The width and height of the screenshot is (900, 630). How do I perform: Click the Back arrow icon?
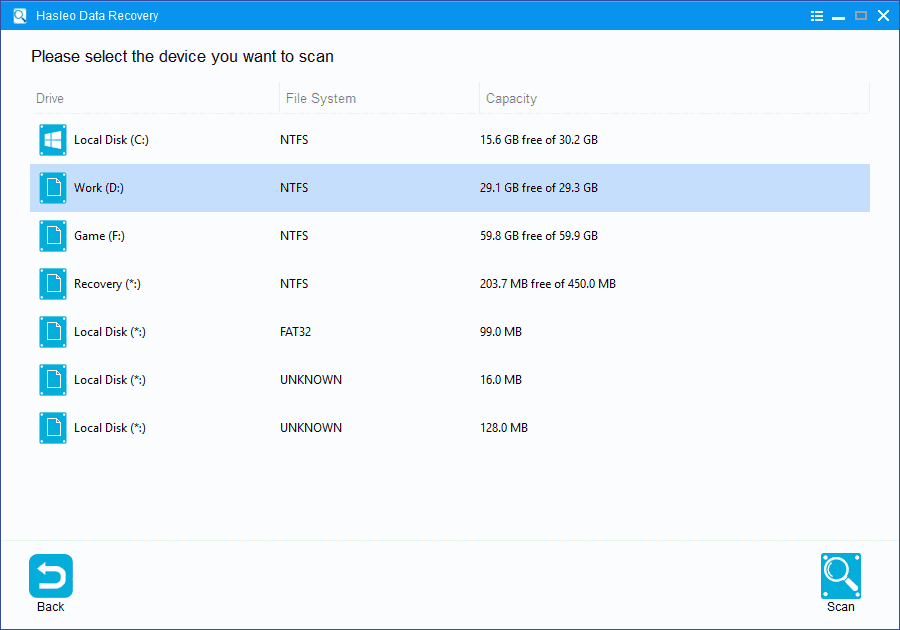pyautogui.click(x=50, y=575)
